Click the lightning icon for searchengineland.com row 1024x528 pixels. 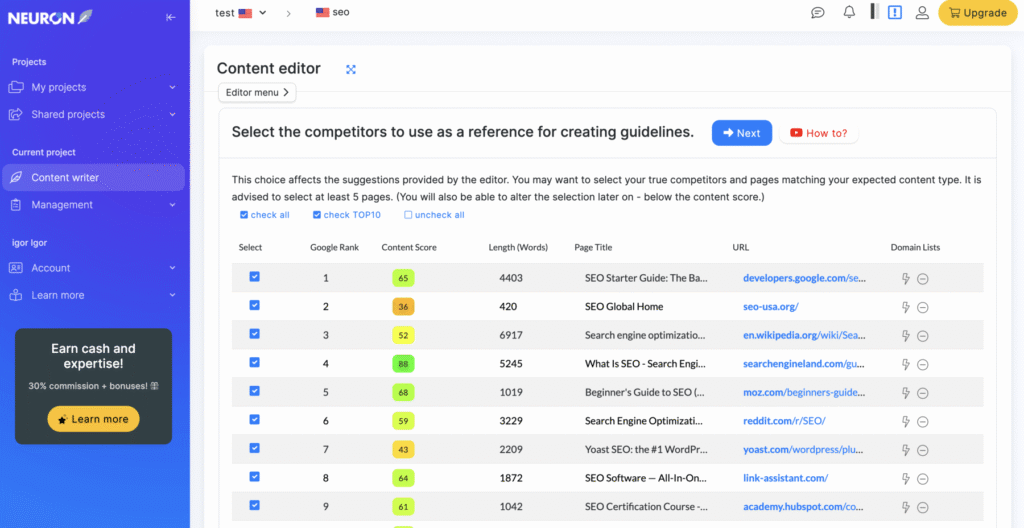pos(906,365)
